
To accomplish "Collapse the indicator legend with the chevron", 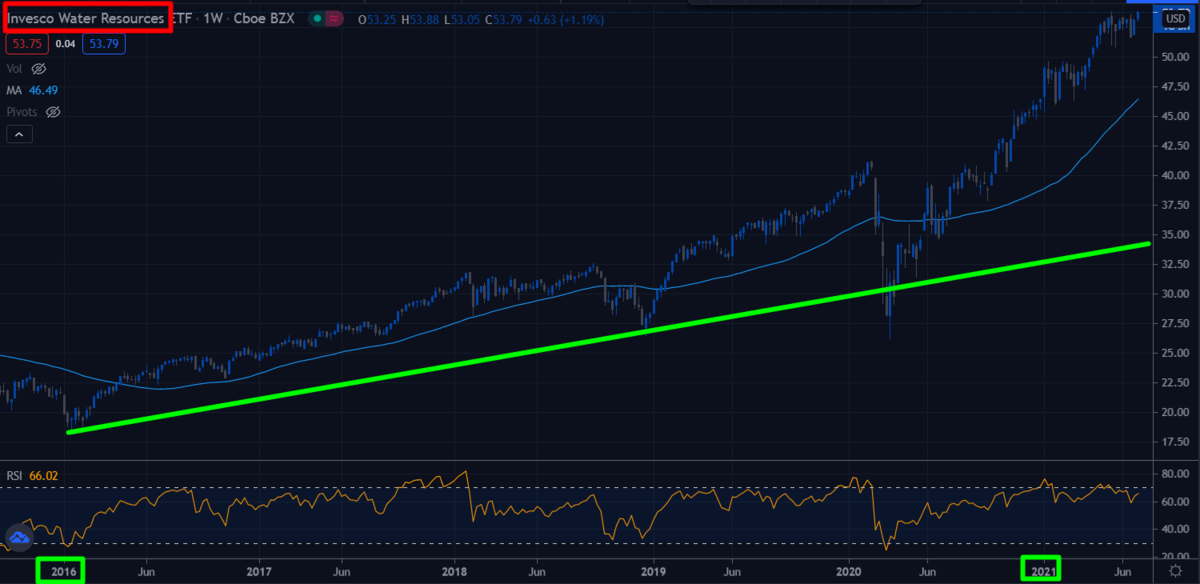I will 19,134.
